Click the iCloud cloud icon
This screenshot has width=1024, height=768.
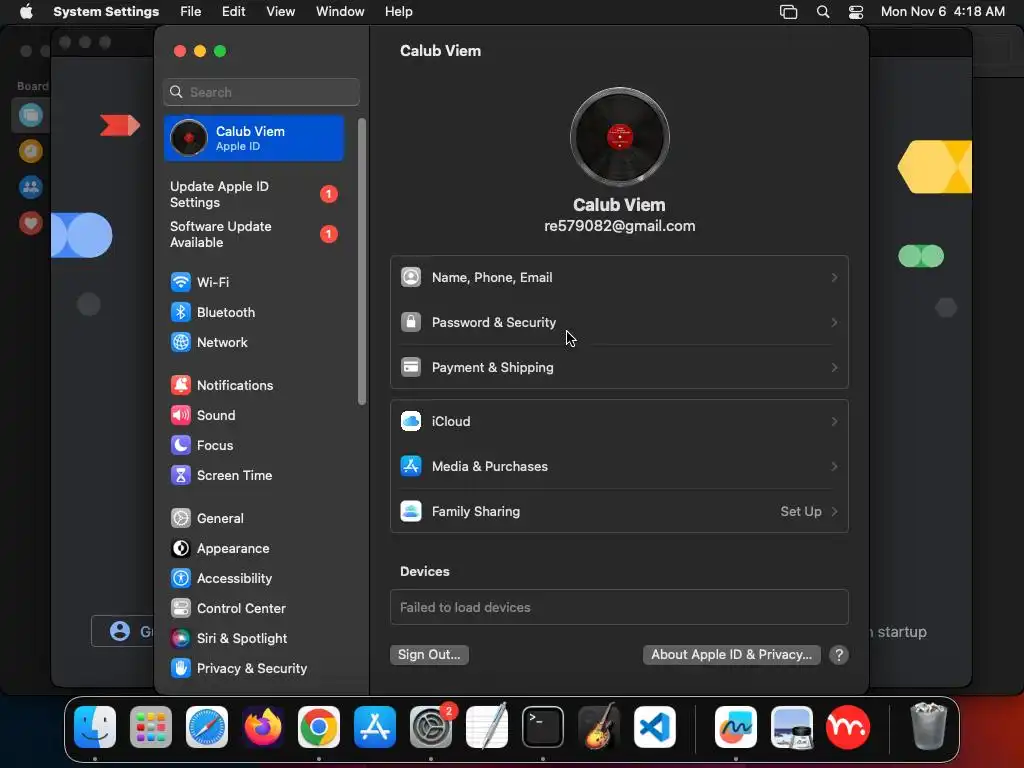411,421
